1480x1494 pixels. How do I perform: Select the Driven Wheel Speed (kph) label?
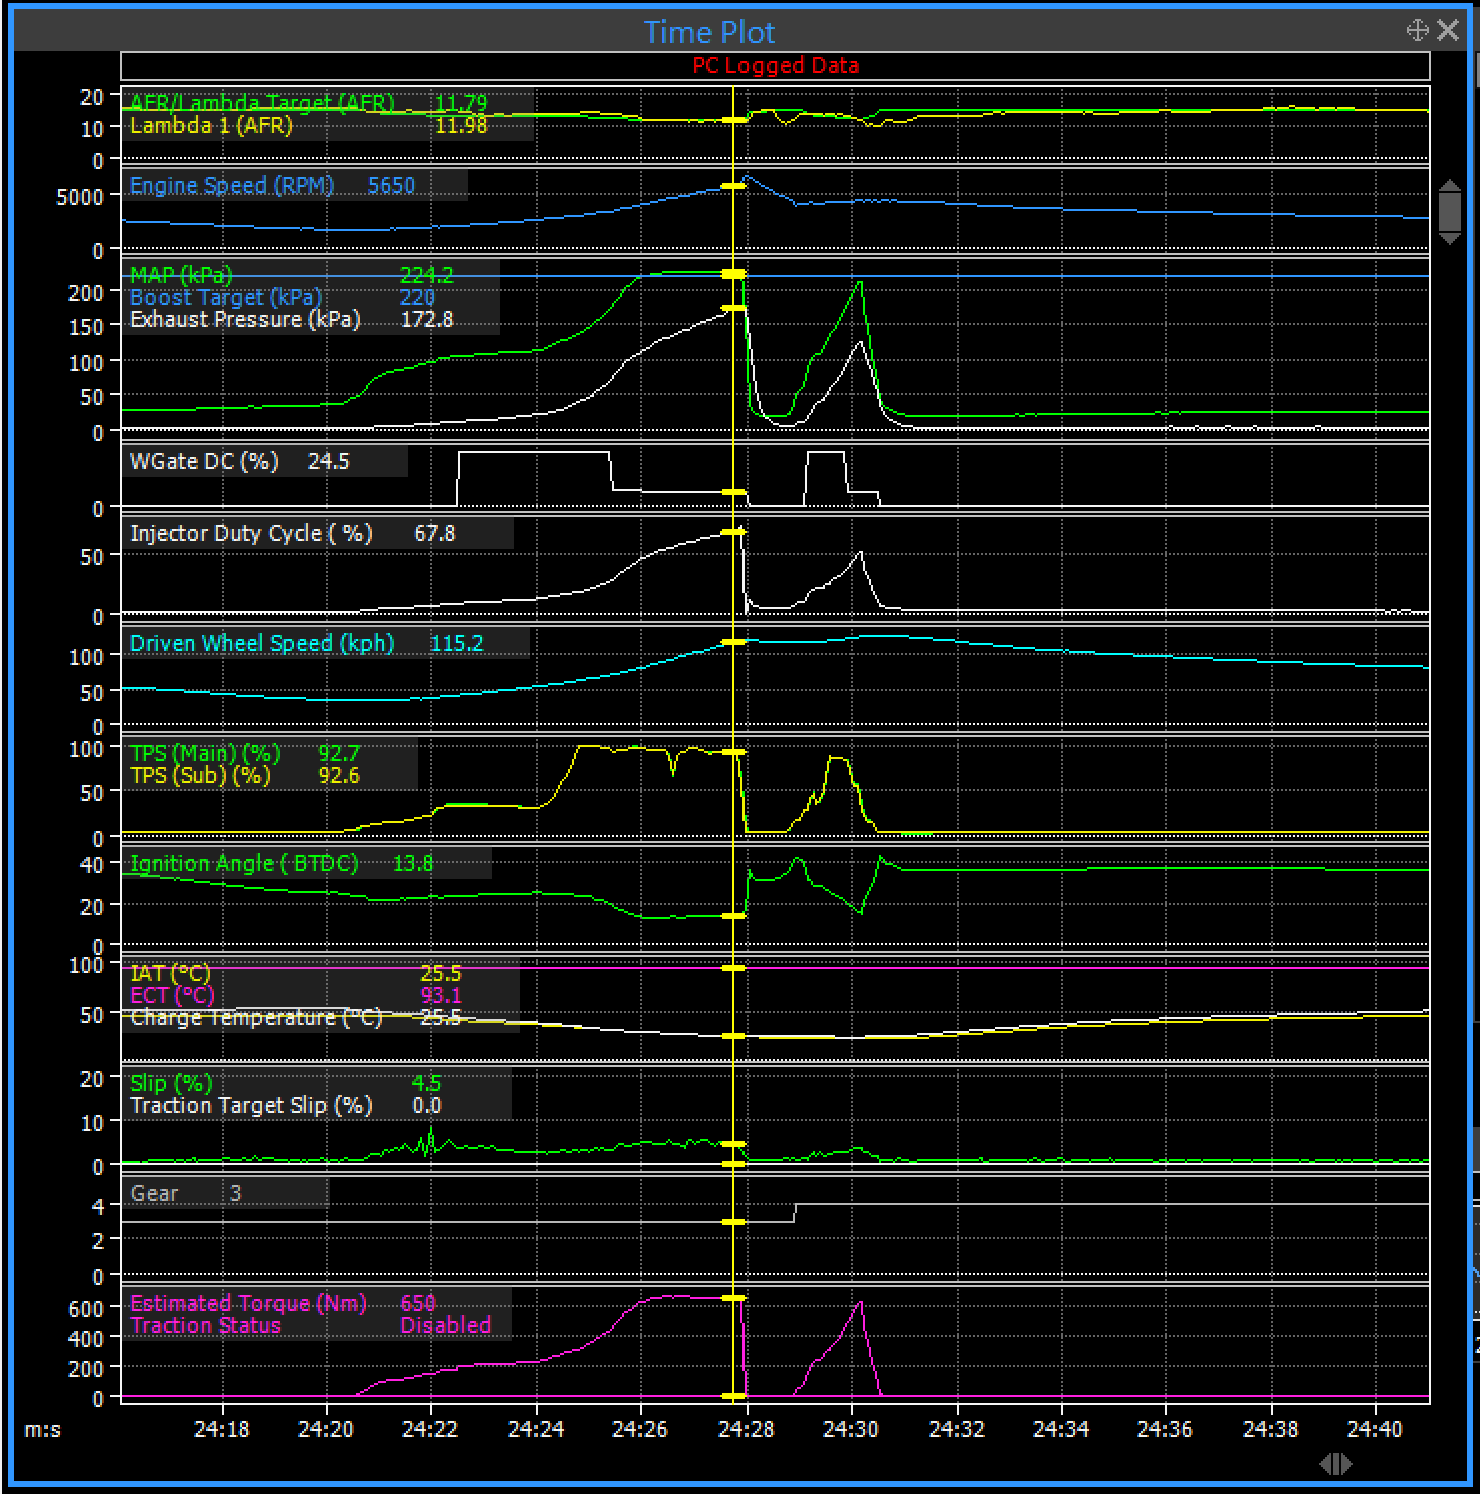[262, 643]
